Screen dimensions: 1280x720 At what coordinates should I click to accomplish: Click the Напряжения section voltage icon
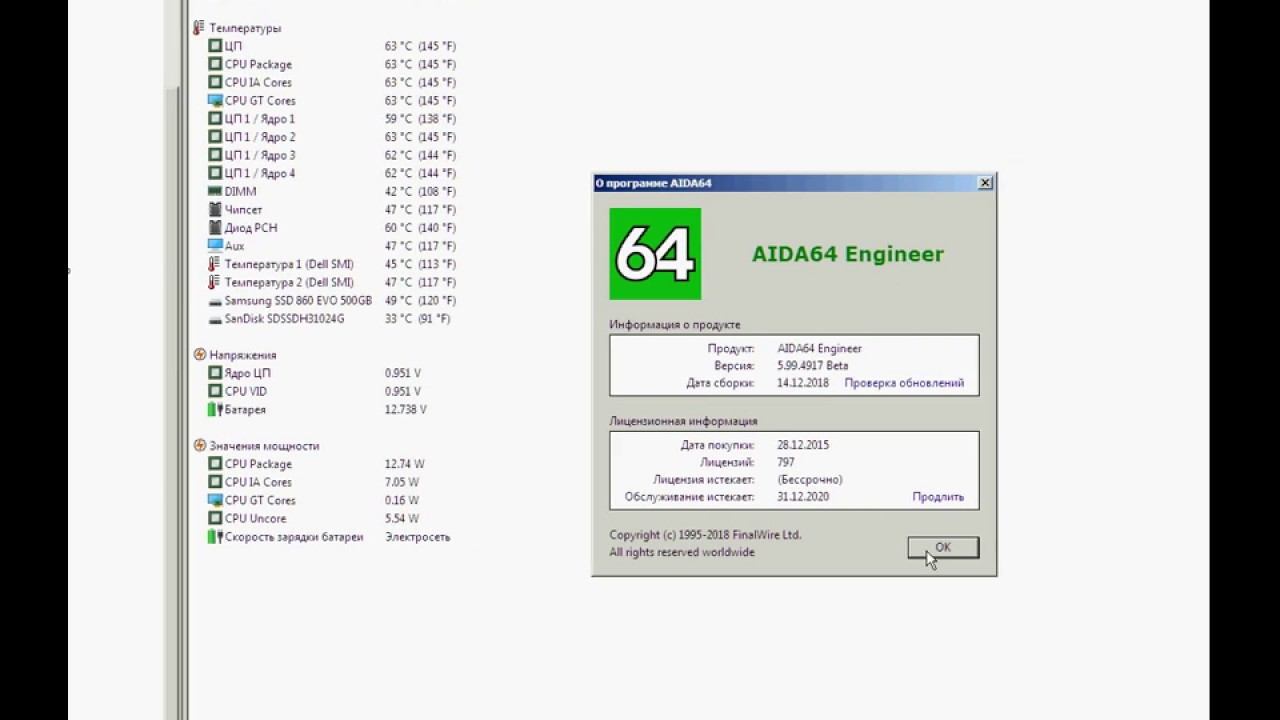pyautogui.click(x=199, y=355)
